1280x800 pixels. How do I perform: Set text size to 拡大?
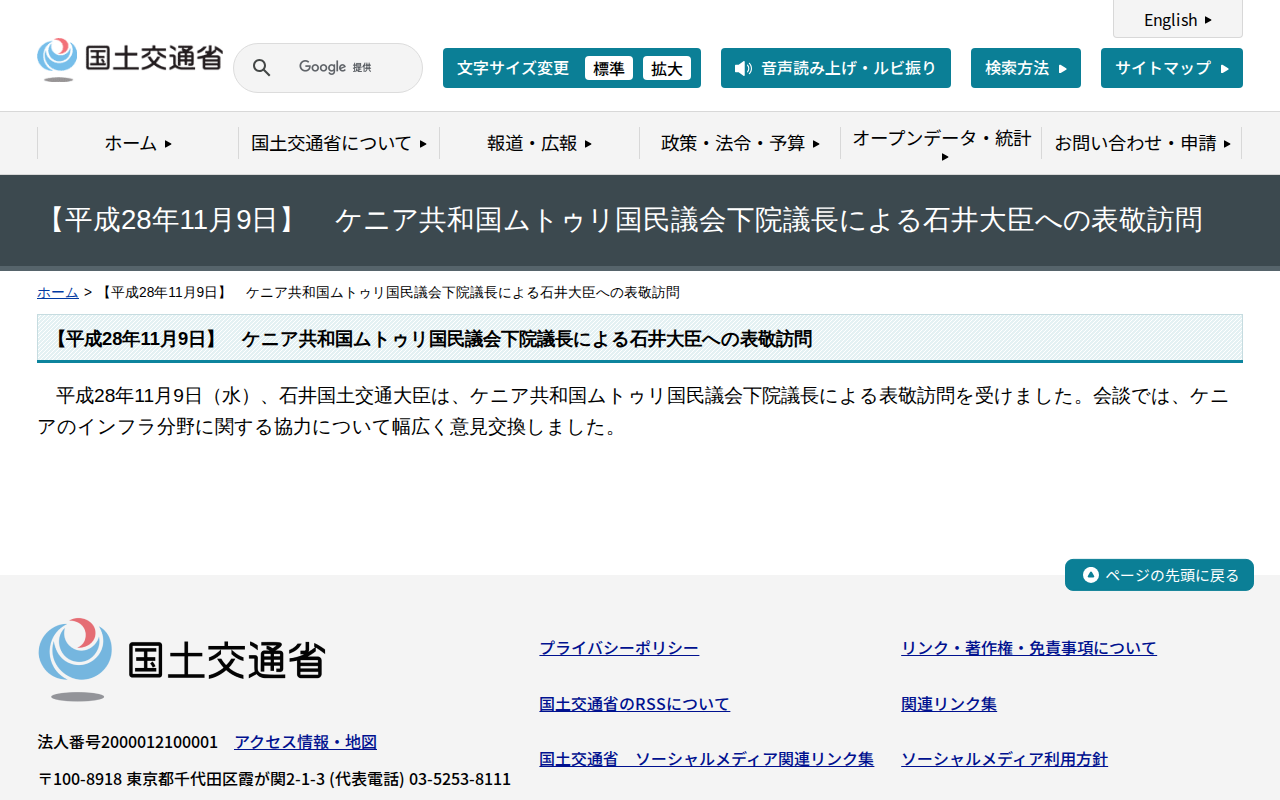(x=667, y=68)
